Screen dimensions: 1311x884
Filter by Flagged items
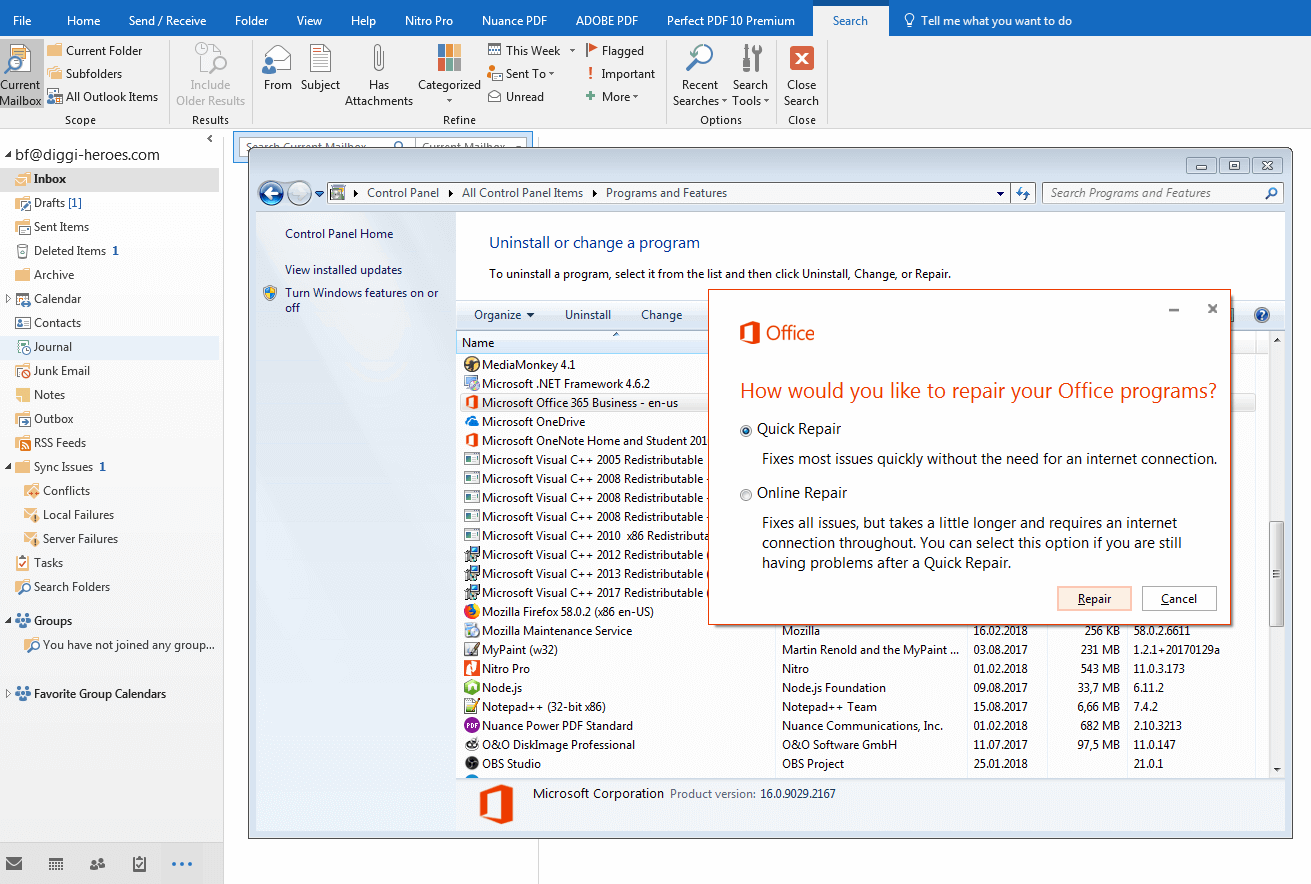[x=615, y=51]
